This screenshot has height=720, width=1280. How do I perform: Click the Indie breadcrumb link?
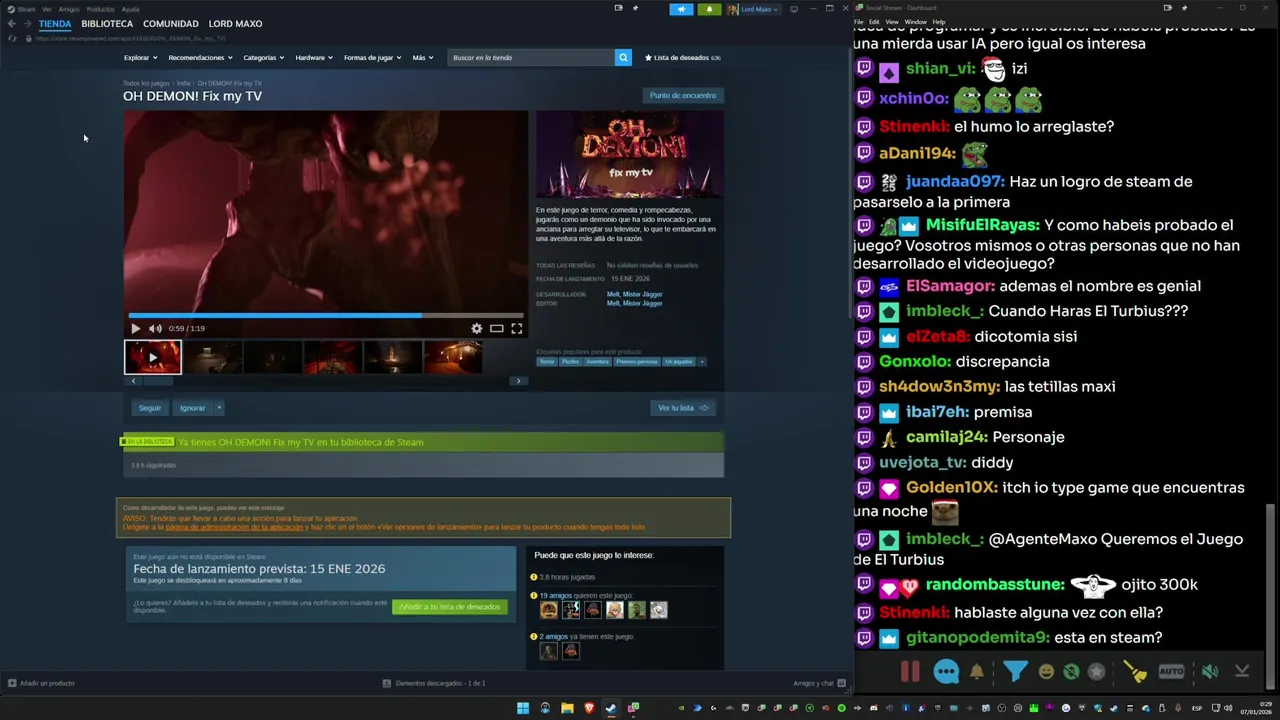(183, 83)
